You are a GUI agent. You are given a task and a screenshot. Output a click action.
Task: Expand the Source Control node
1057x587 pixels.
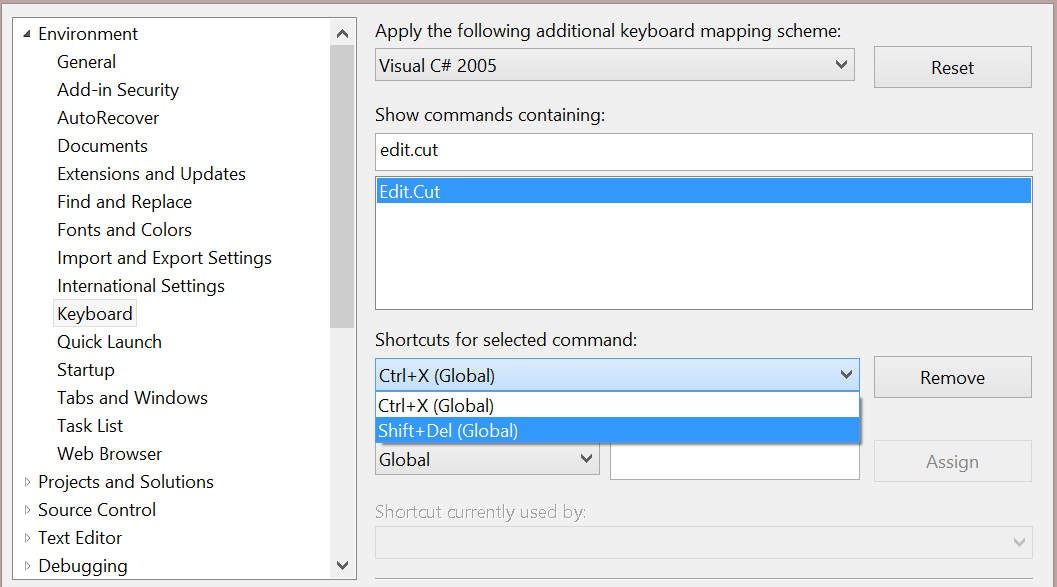27,510
